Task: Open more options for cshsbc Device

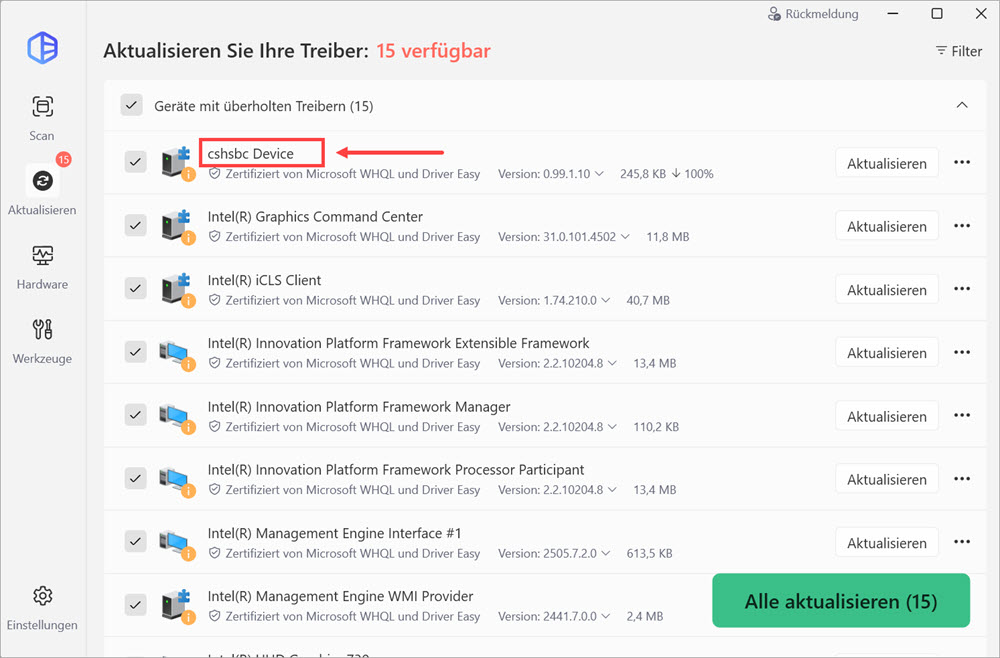Action: point(962,163)
